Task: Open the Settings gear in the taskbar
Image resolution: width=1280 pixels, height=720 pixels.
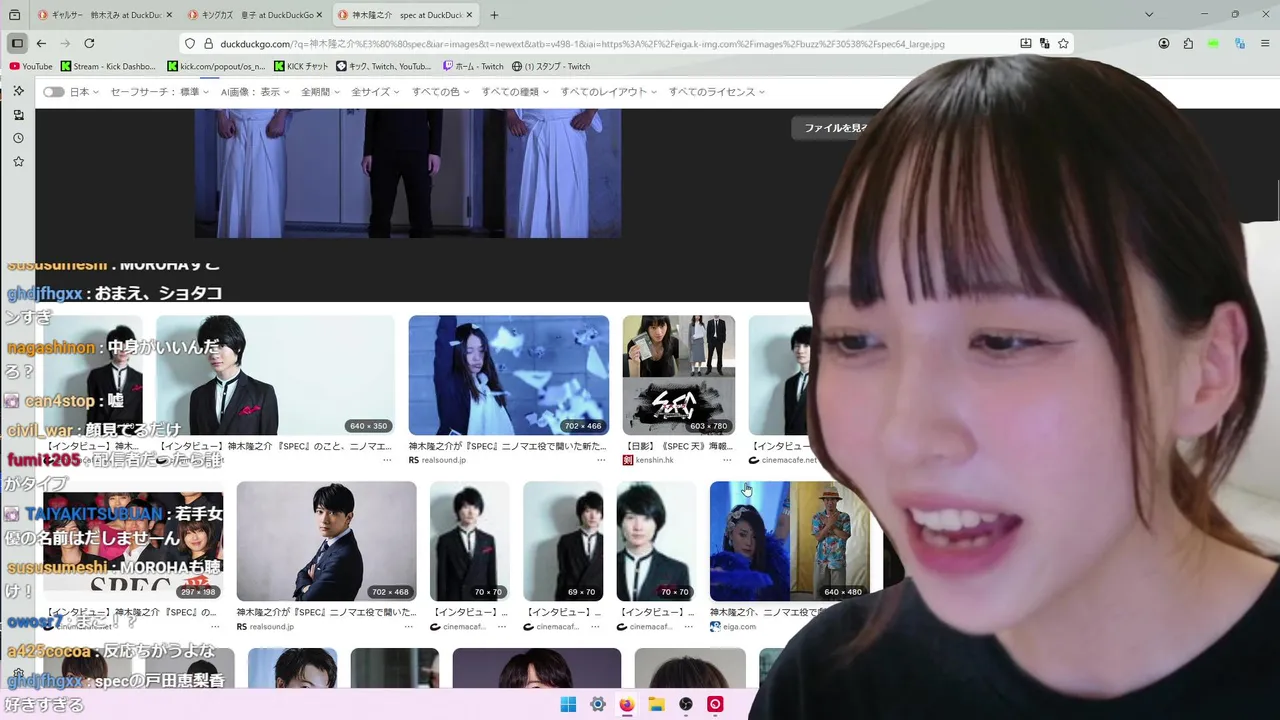Action: coord(598,704)
